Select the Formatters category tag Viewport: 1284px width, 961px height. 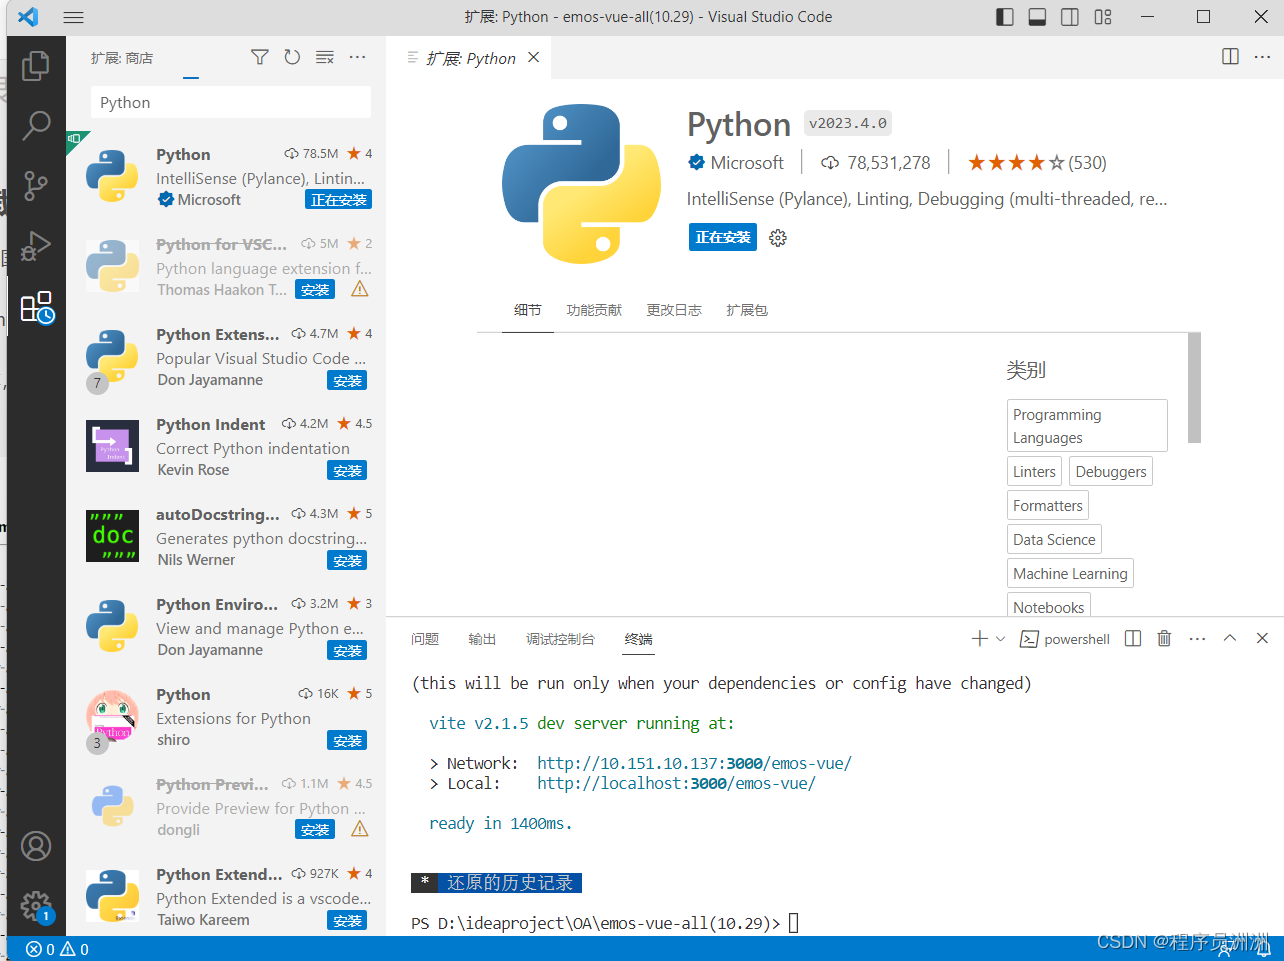[1047, 506]
